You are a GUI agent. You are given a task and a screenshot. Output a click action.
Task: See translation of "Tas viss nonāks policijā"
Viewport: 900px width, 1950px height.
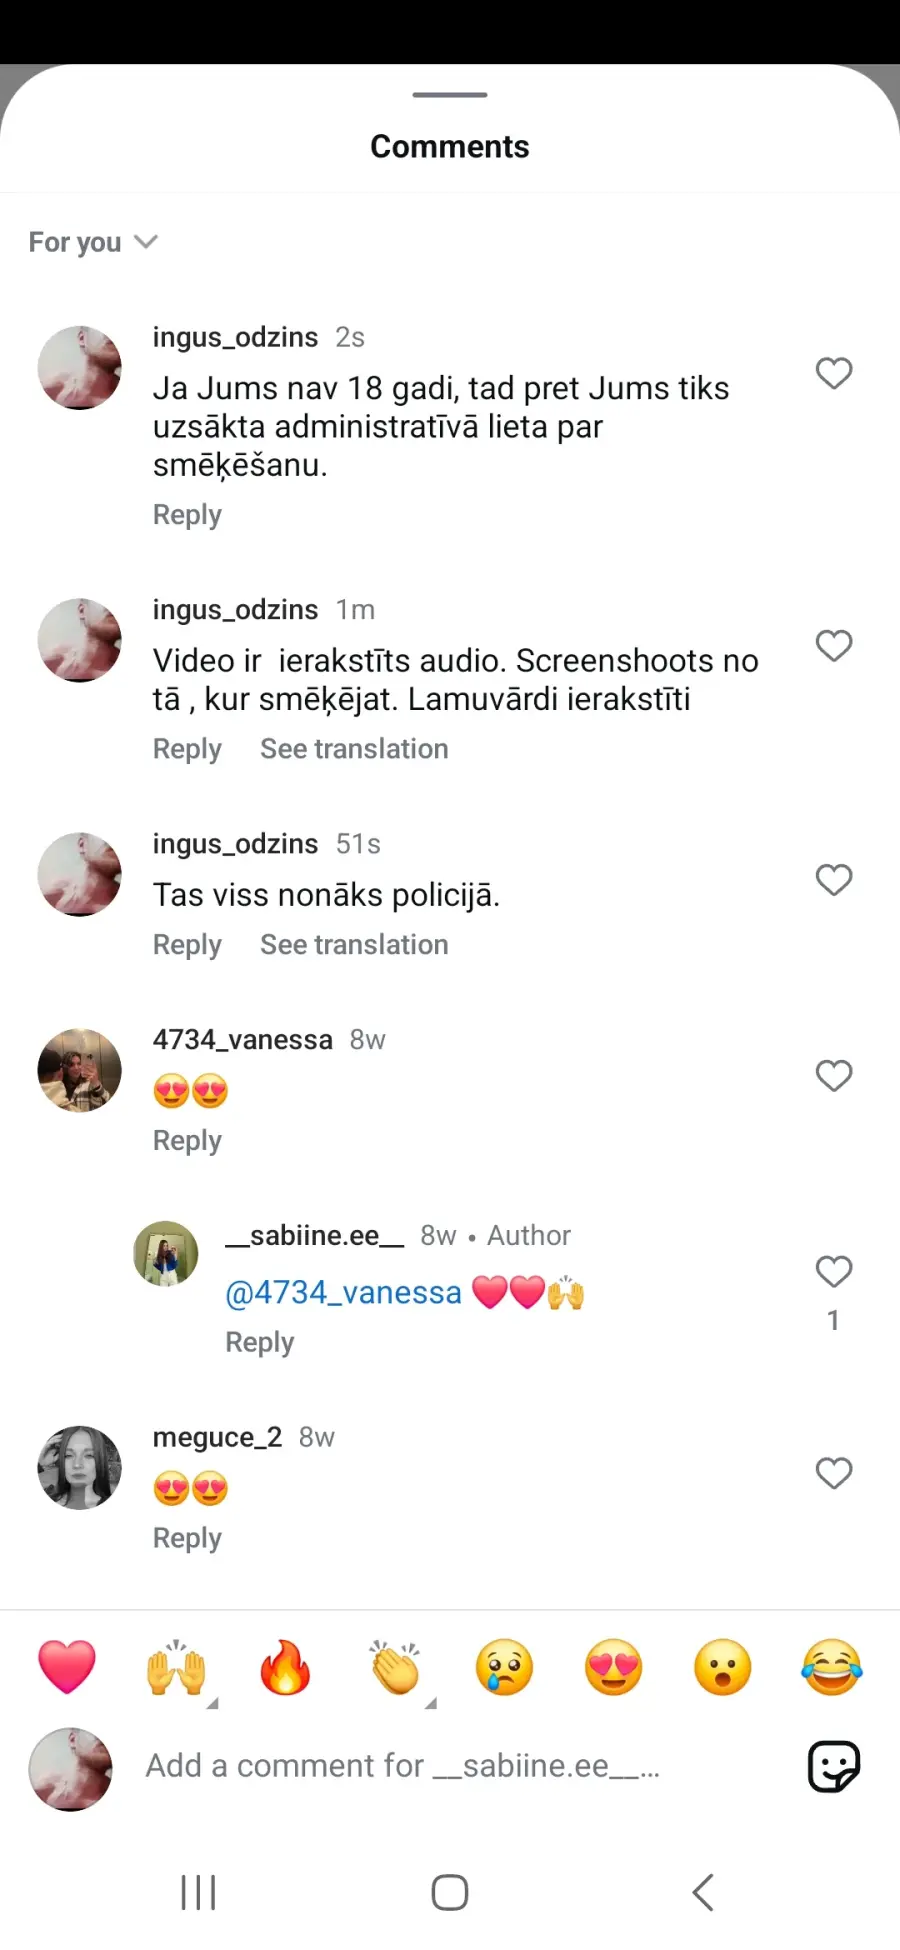click(x=354, y=945)
